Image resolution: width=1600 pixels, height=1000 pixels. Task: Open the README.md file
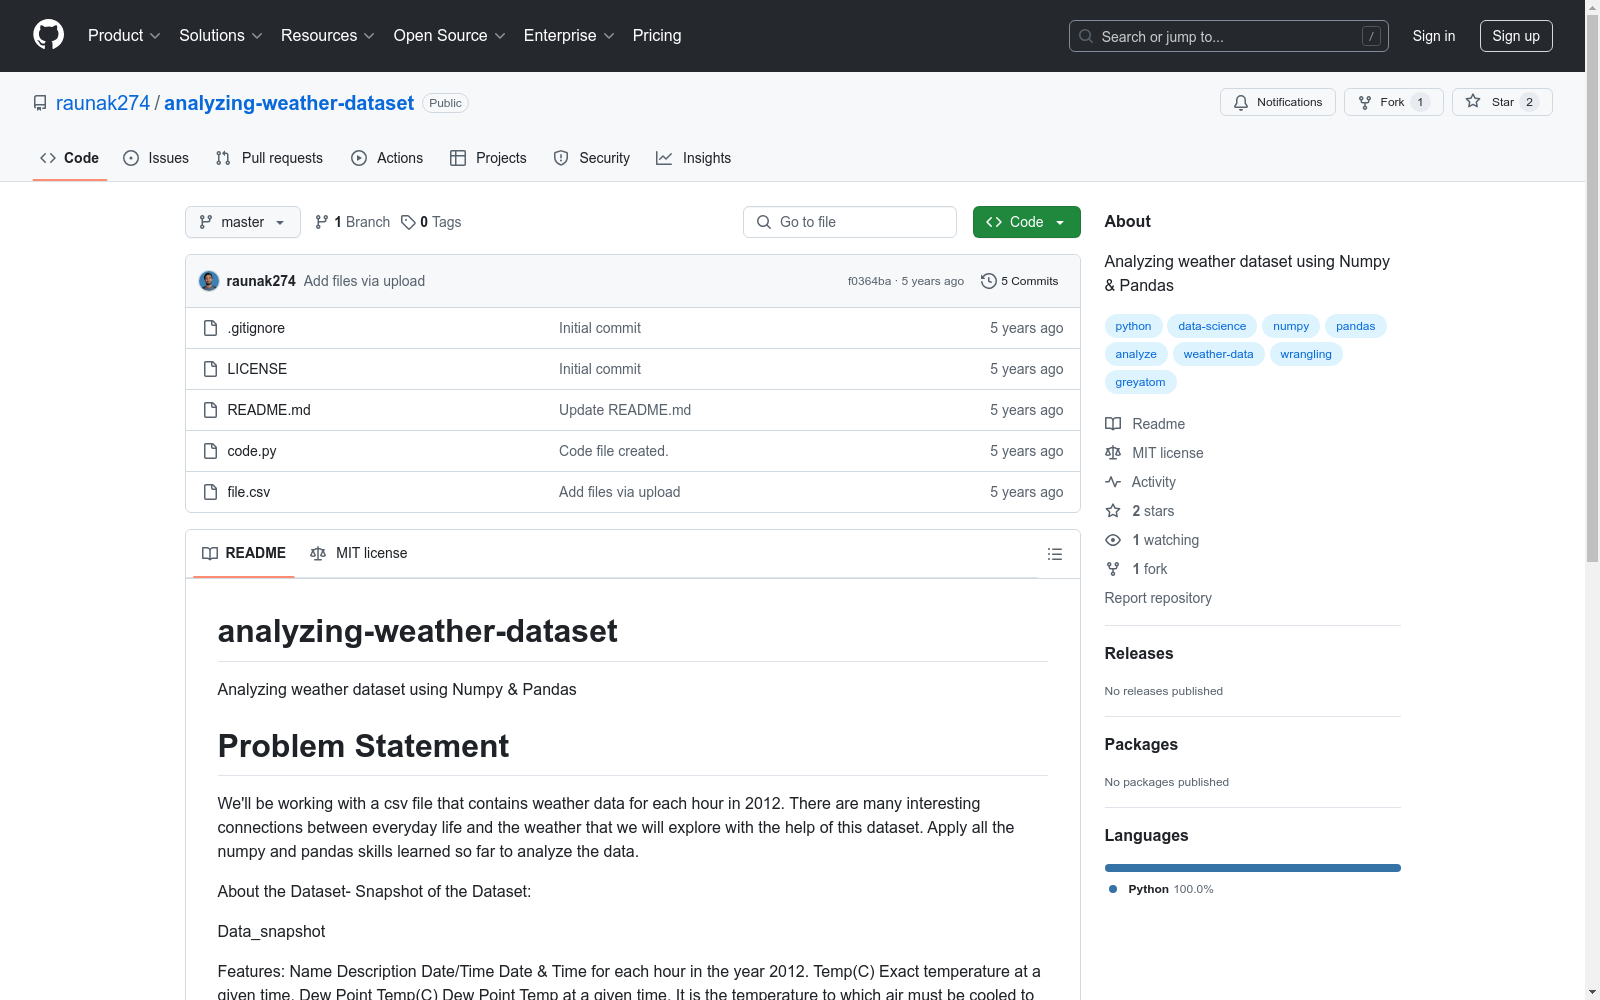tap(269, 410)
